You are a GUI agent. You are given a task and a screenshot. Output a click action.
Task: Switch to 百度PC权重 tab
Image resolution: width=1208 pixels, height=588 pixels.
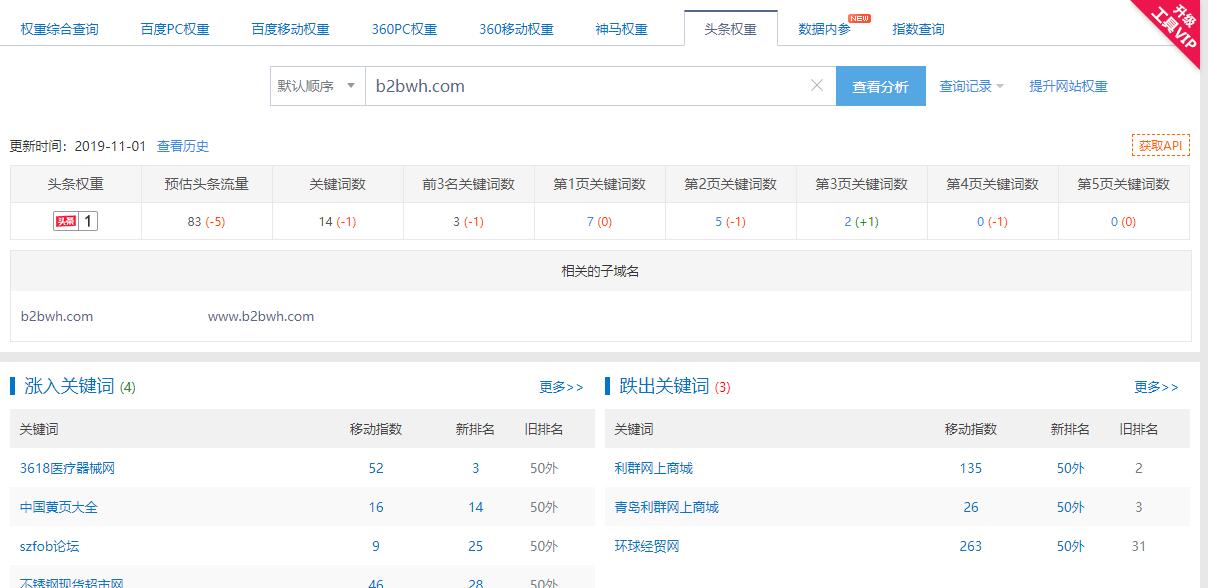pos(175,29)
